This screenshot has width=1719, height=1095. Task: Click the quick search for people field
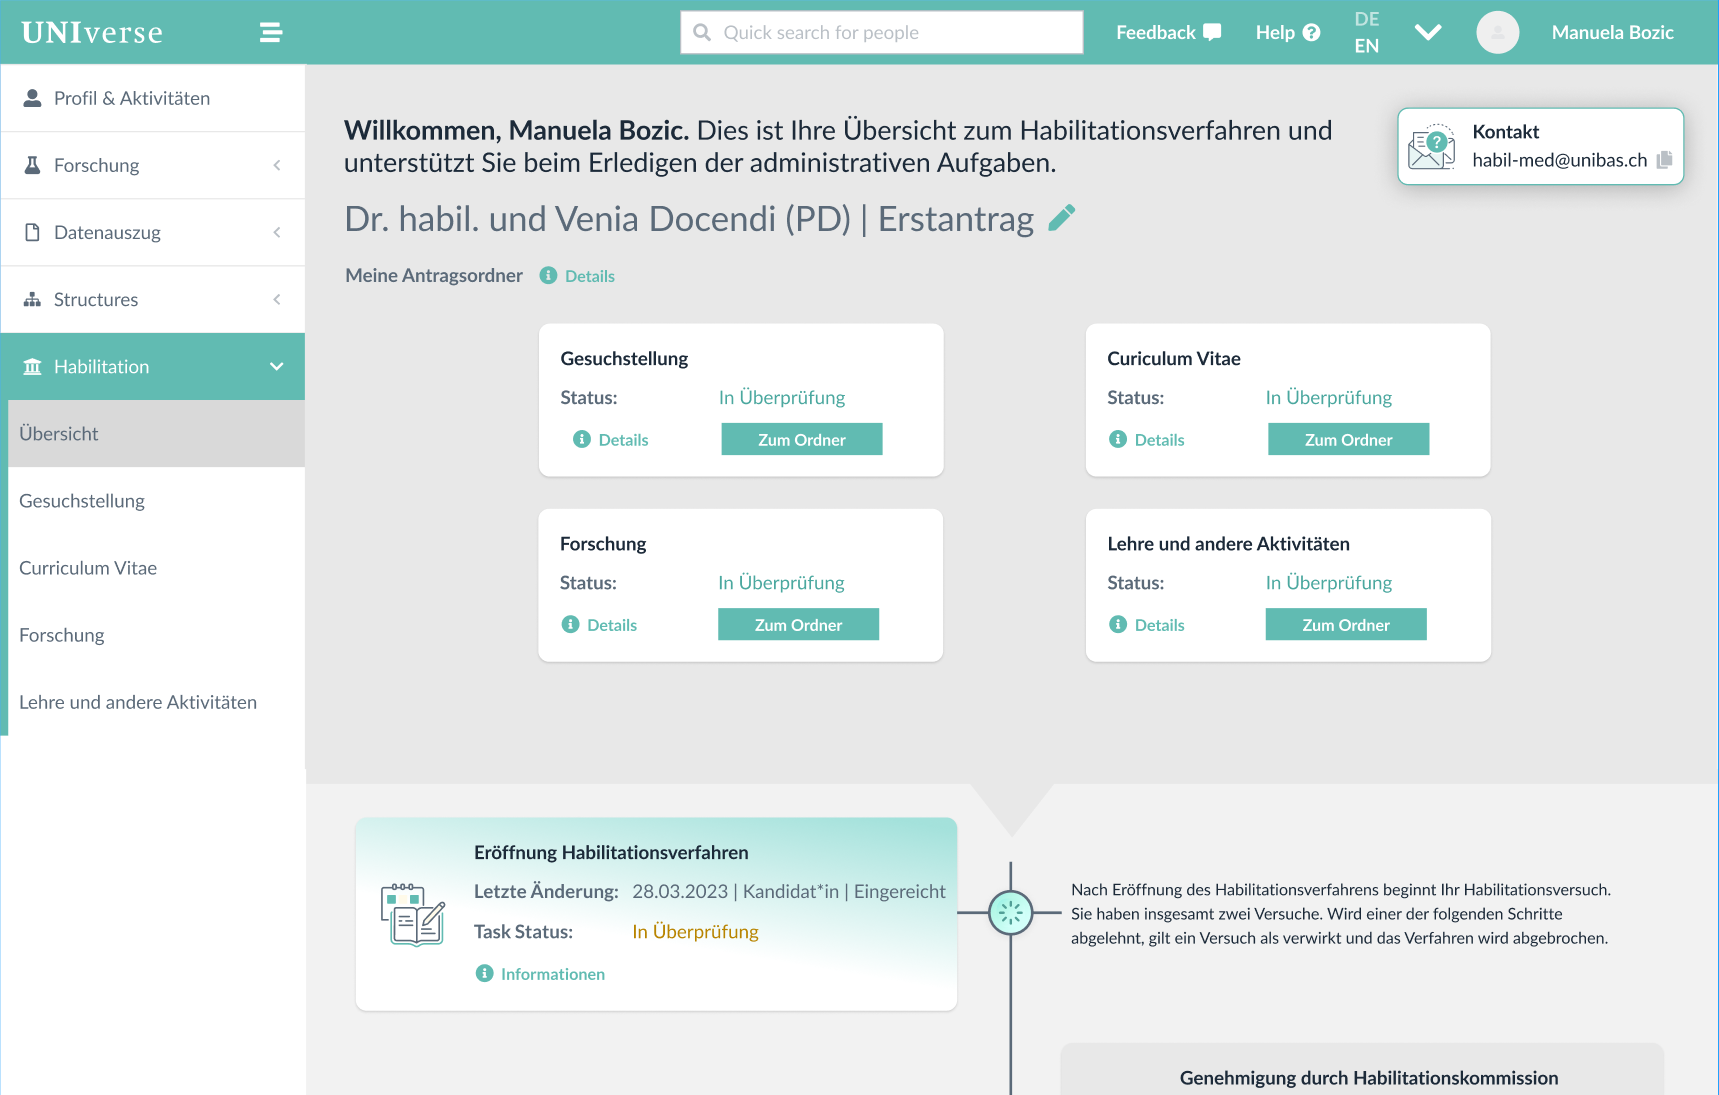click(x=881, y=33)
